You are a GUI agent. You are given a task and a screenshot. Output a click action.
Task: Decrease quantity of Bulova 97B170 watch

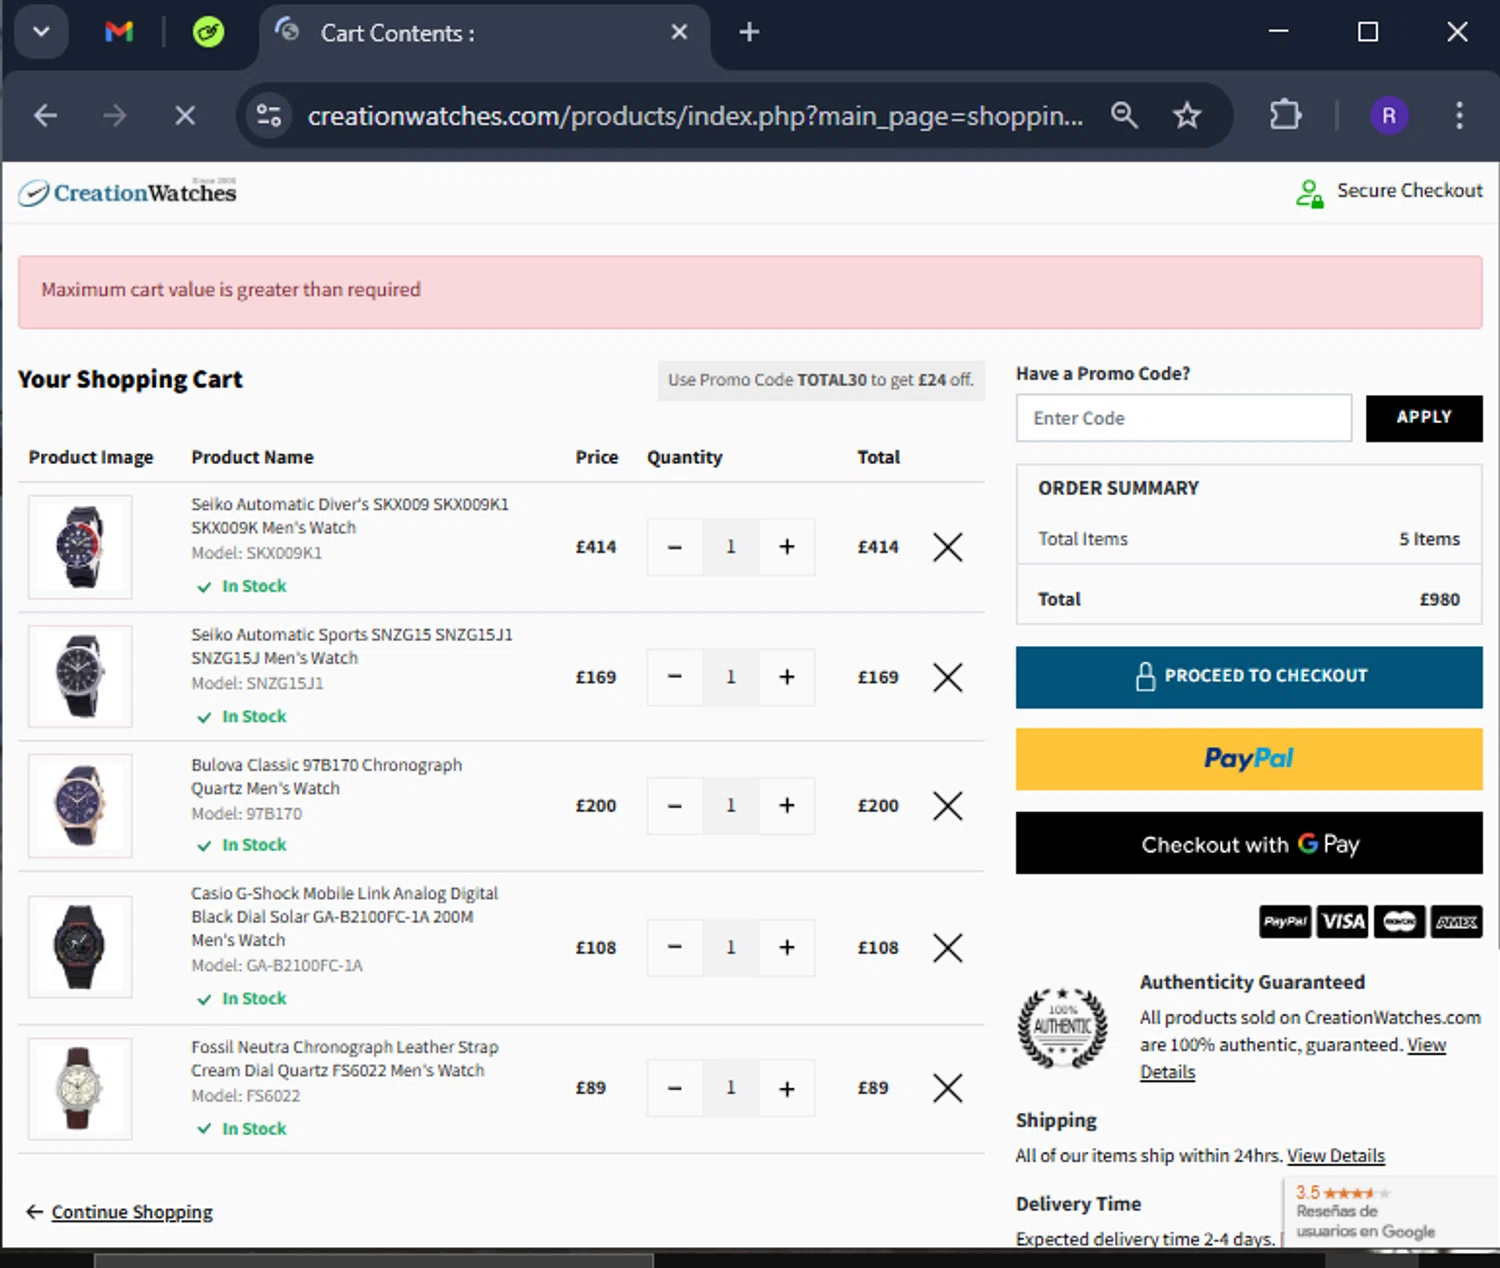click(x=675, y=806)
